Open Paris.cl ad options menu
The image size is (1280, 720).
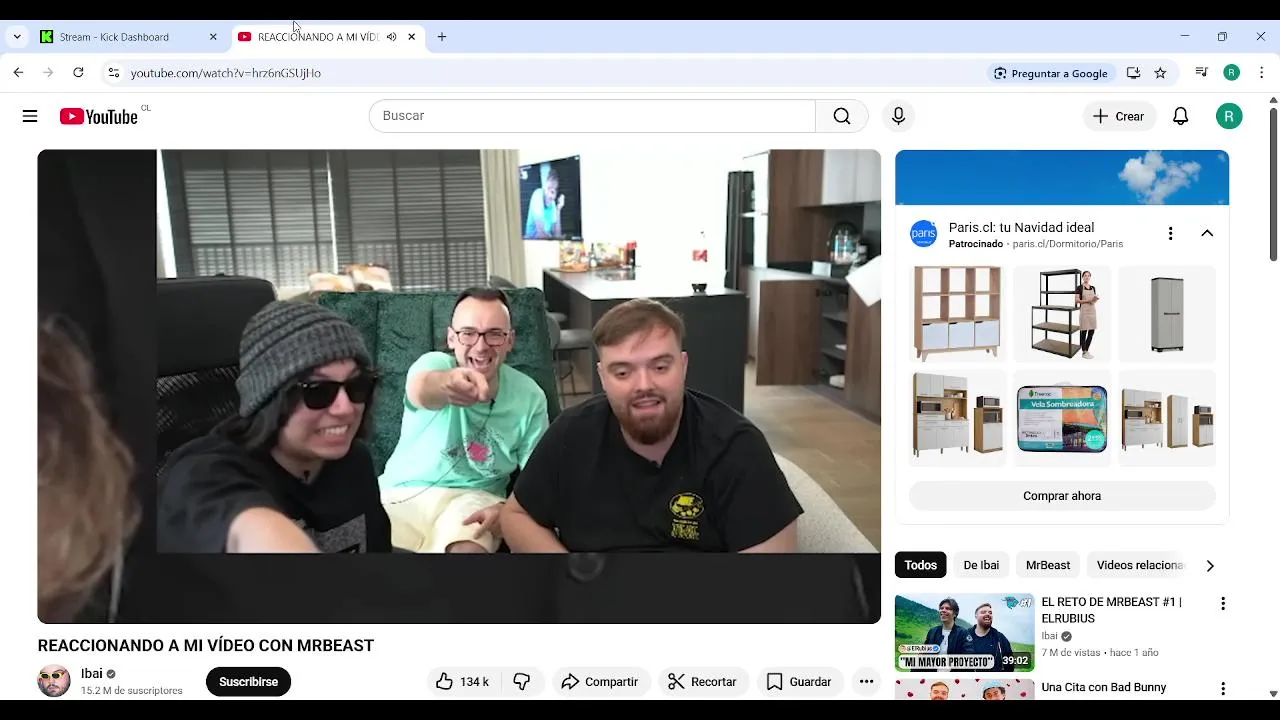tap(1170, 234)
